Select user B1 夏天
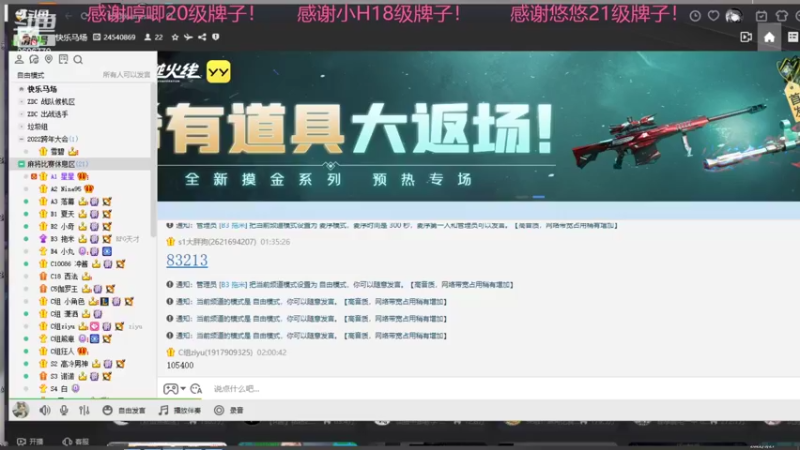The width and height of the screenshot is (800, 450). [x=62, y=214]
